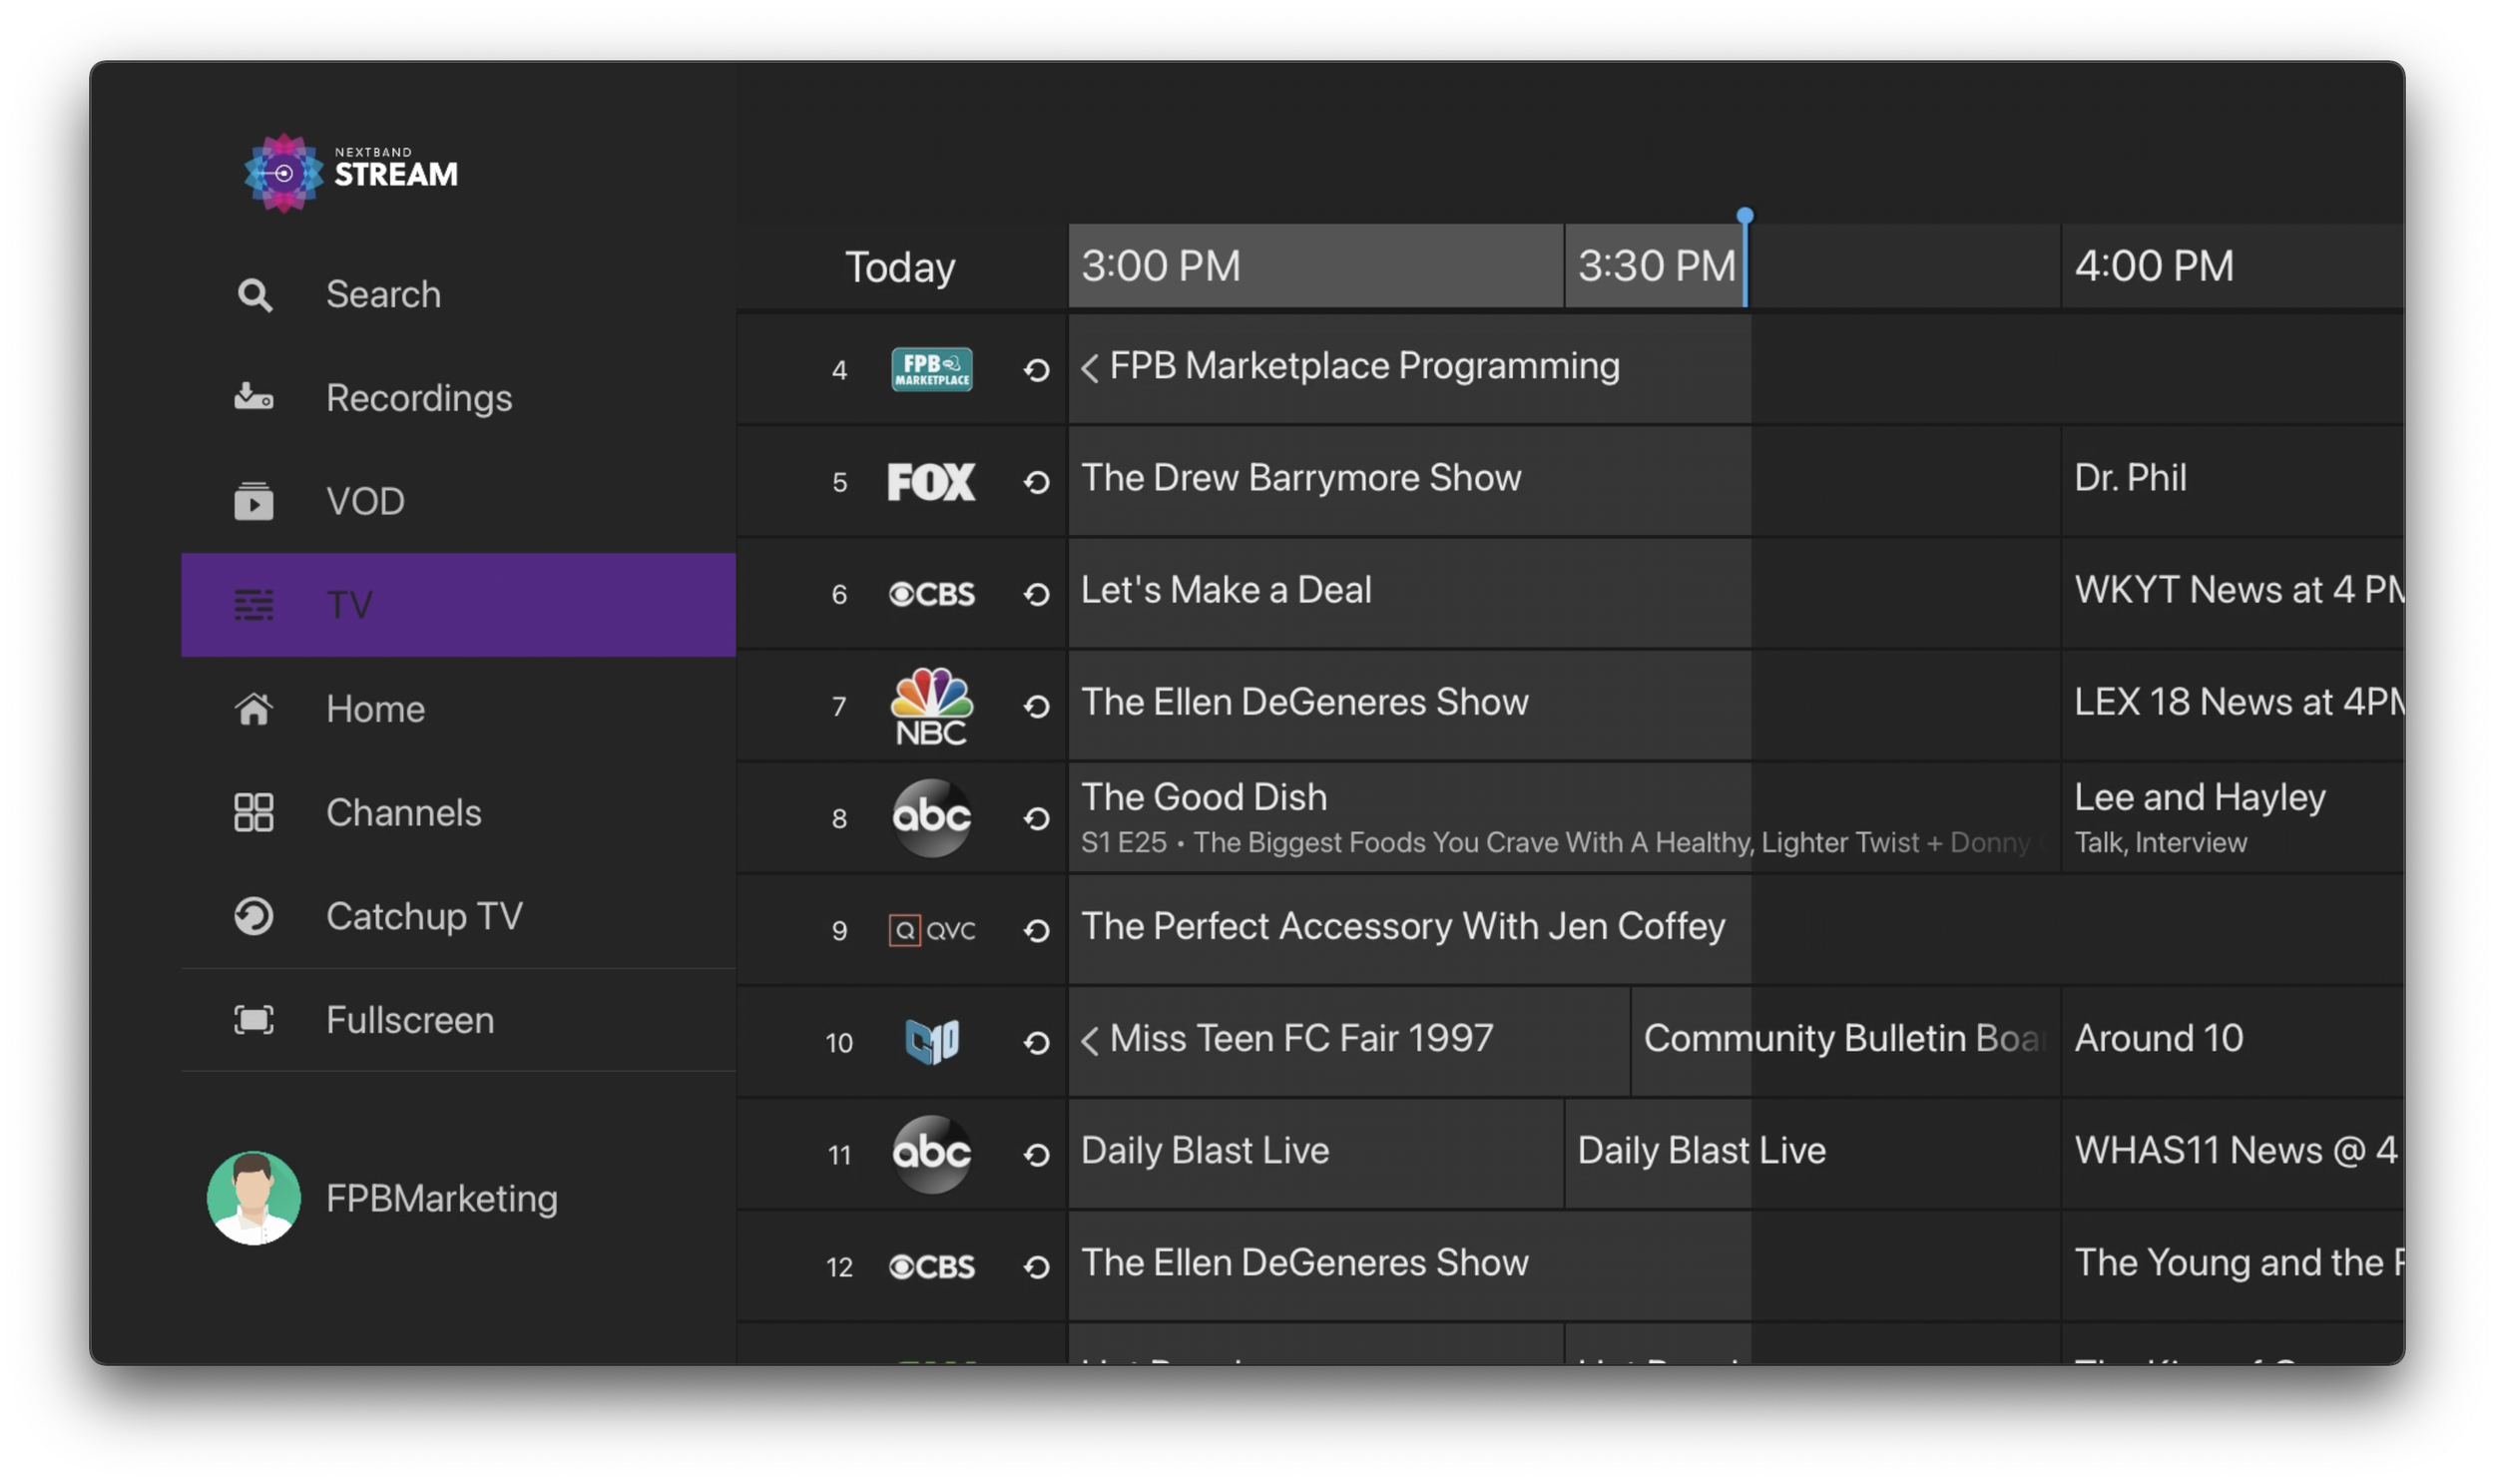Viewport: 2495px width, 1484px height.
Task: Click catchup restart icon for channel 8 ABC
Action: (x=1036, y=818)
